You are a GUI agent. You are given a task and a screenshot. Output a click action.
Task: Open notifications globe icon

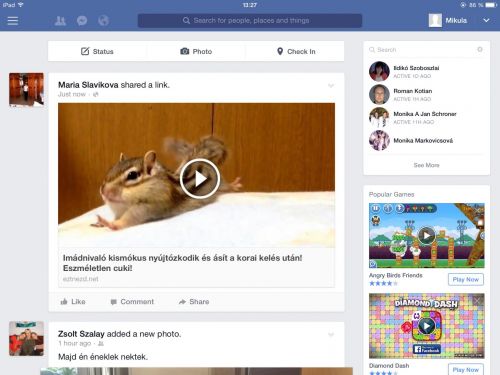point(103,21)
